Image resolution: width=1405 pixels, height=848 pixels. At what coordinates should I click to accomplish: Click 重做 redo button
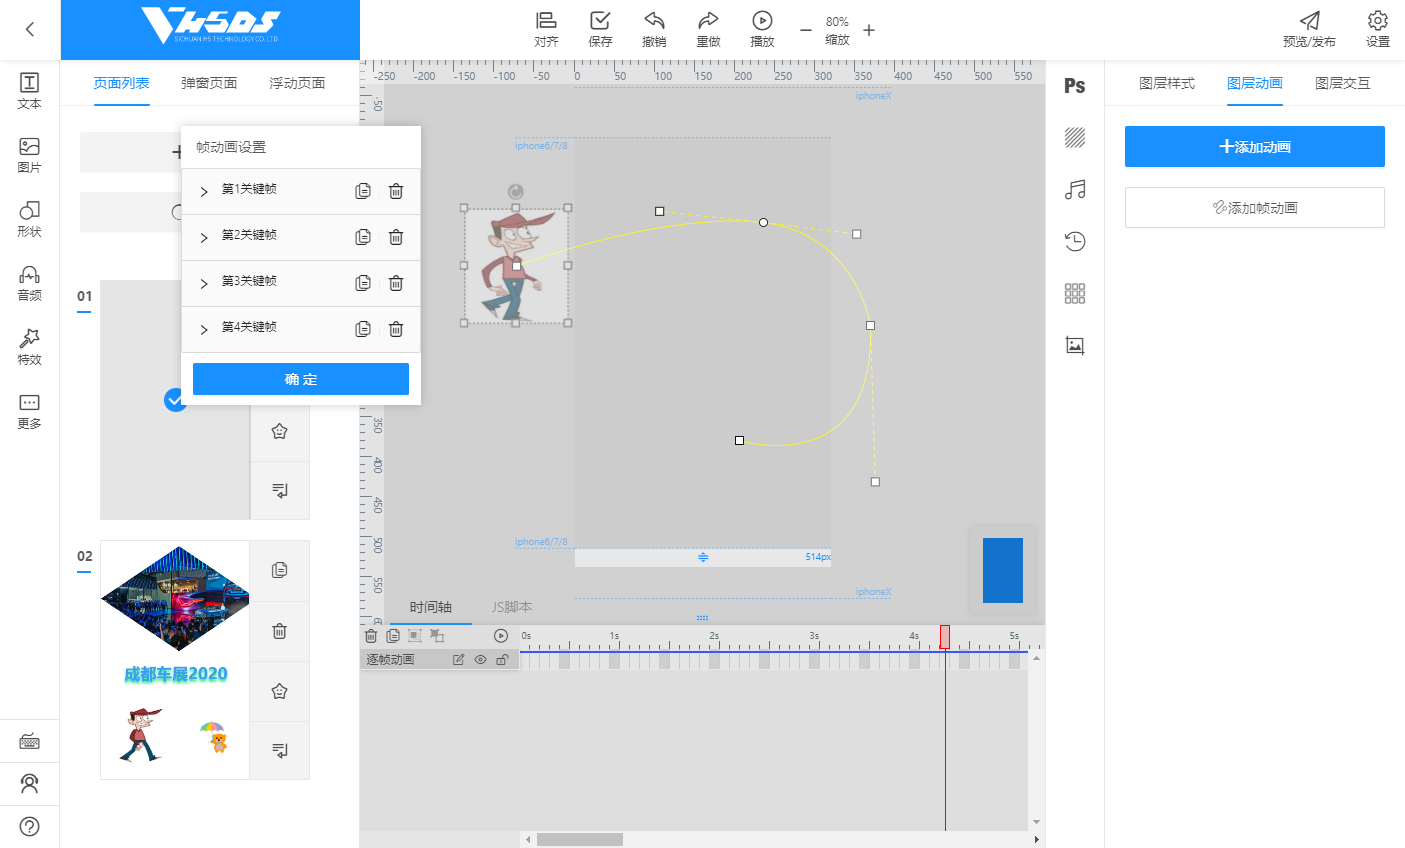pyautogui.click(x=708, y=29)
